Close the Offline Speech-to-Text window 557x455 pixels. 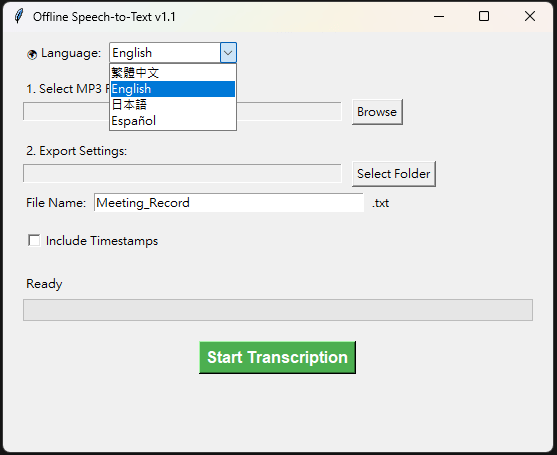point(530,16)
